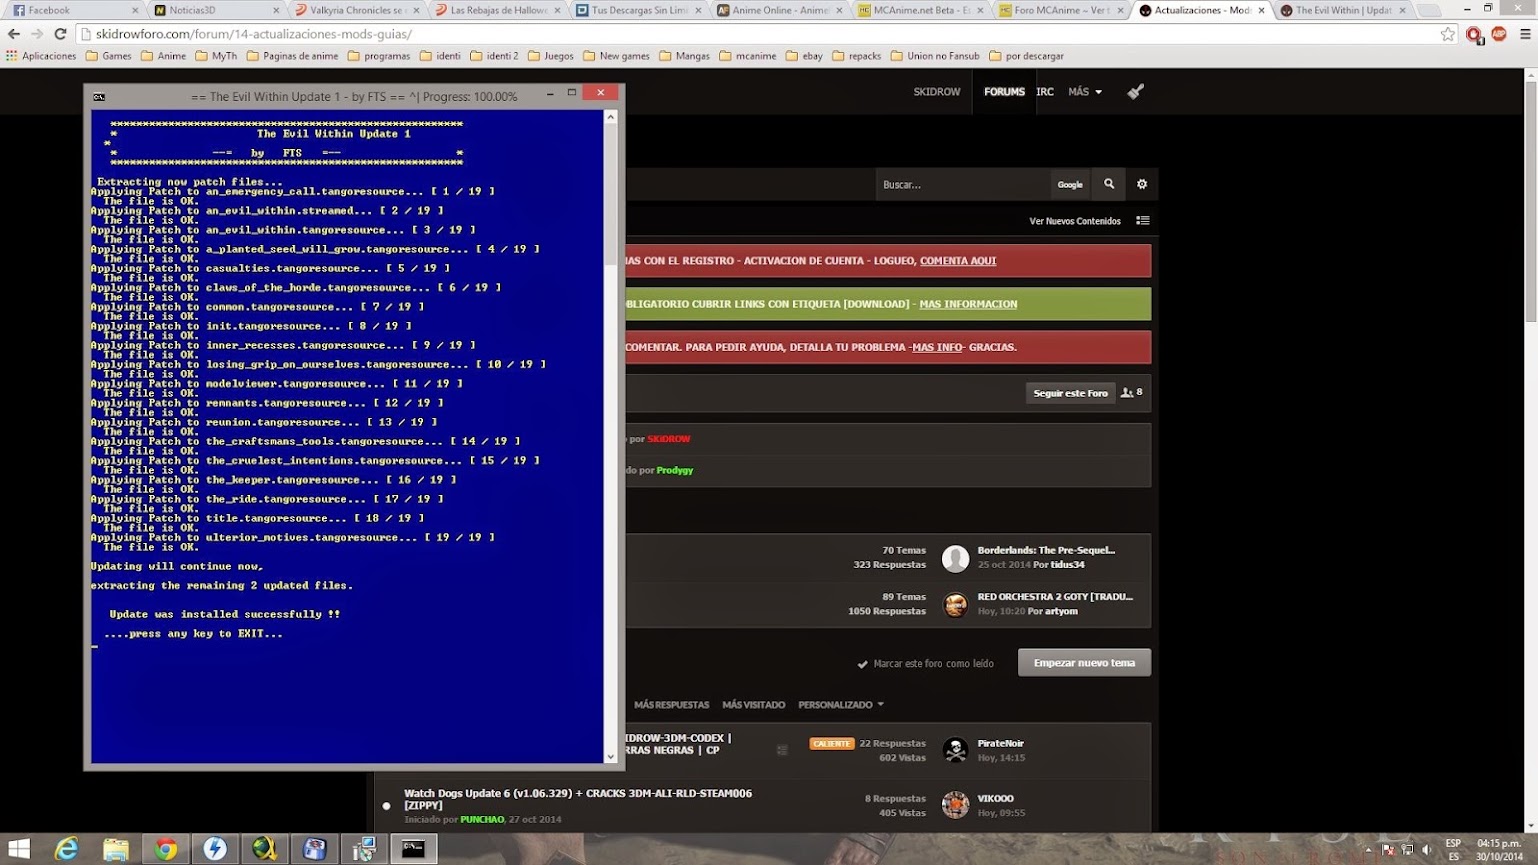Click the list icon beside Ver Nuevos Contenidos
Image resolution: width=1538 pixels, height=865 pixels.
(1142, 221)
